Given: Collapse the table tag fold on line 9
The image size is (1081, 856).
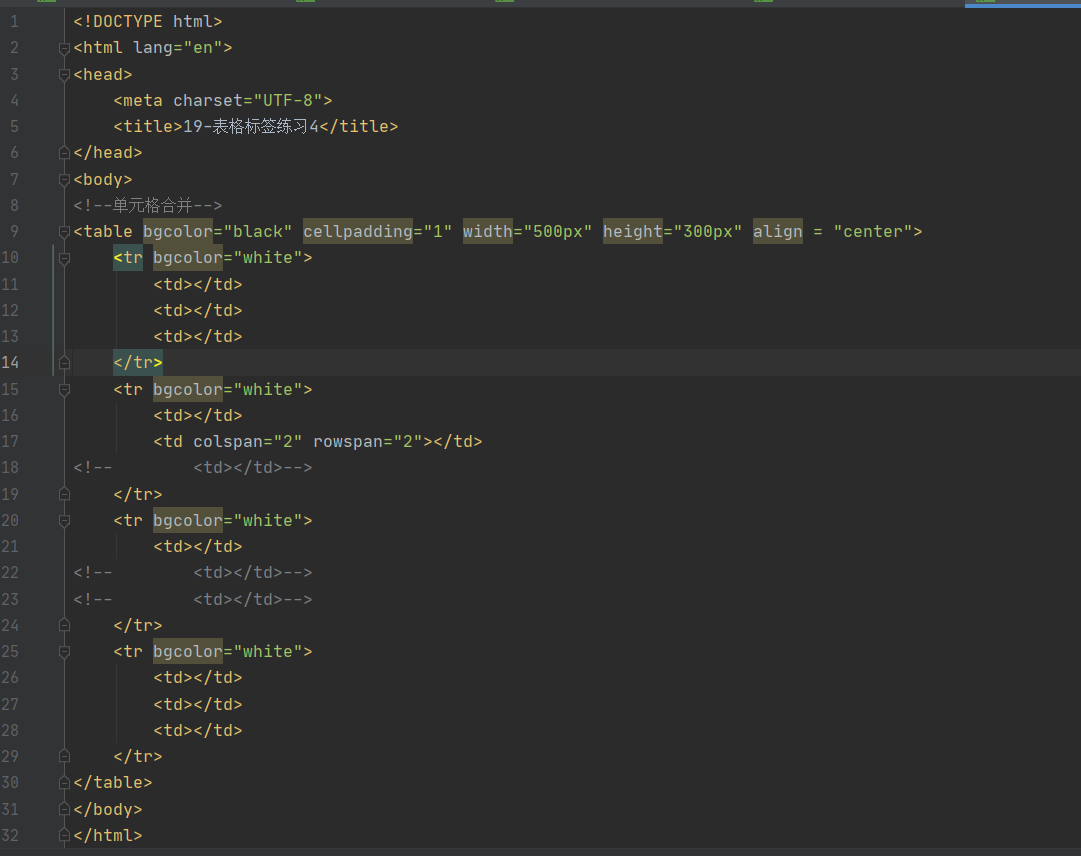Looking at the screenshot, I should pyautogui.click(x=64, y=232).
